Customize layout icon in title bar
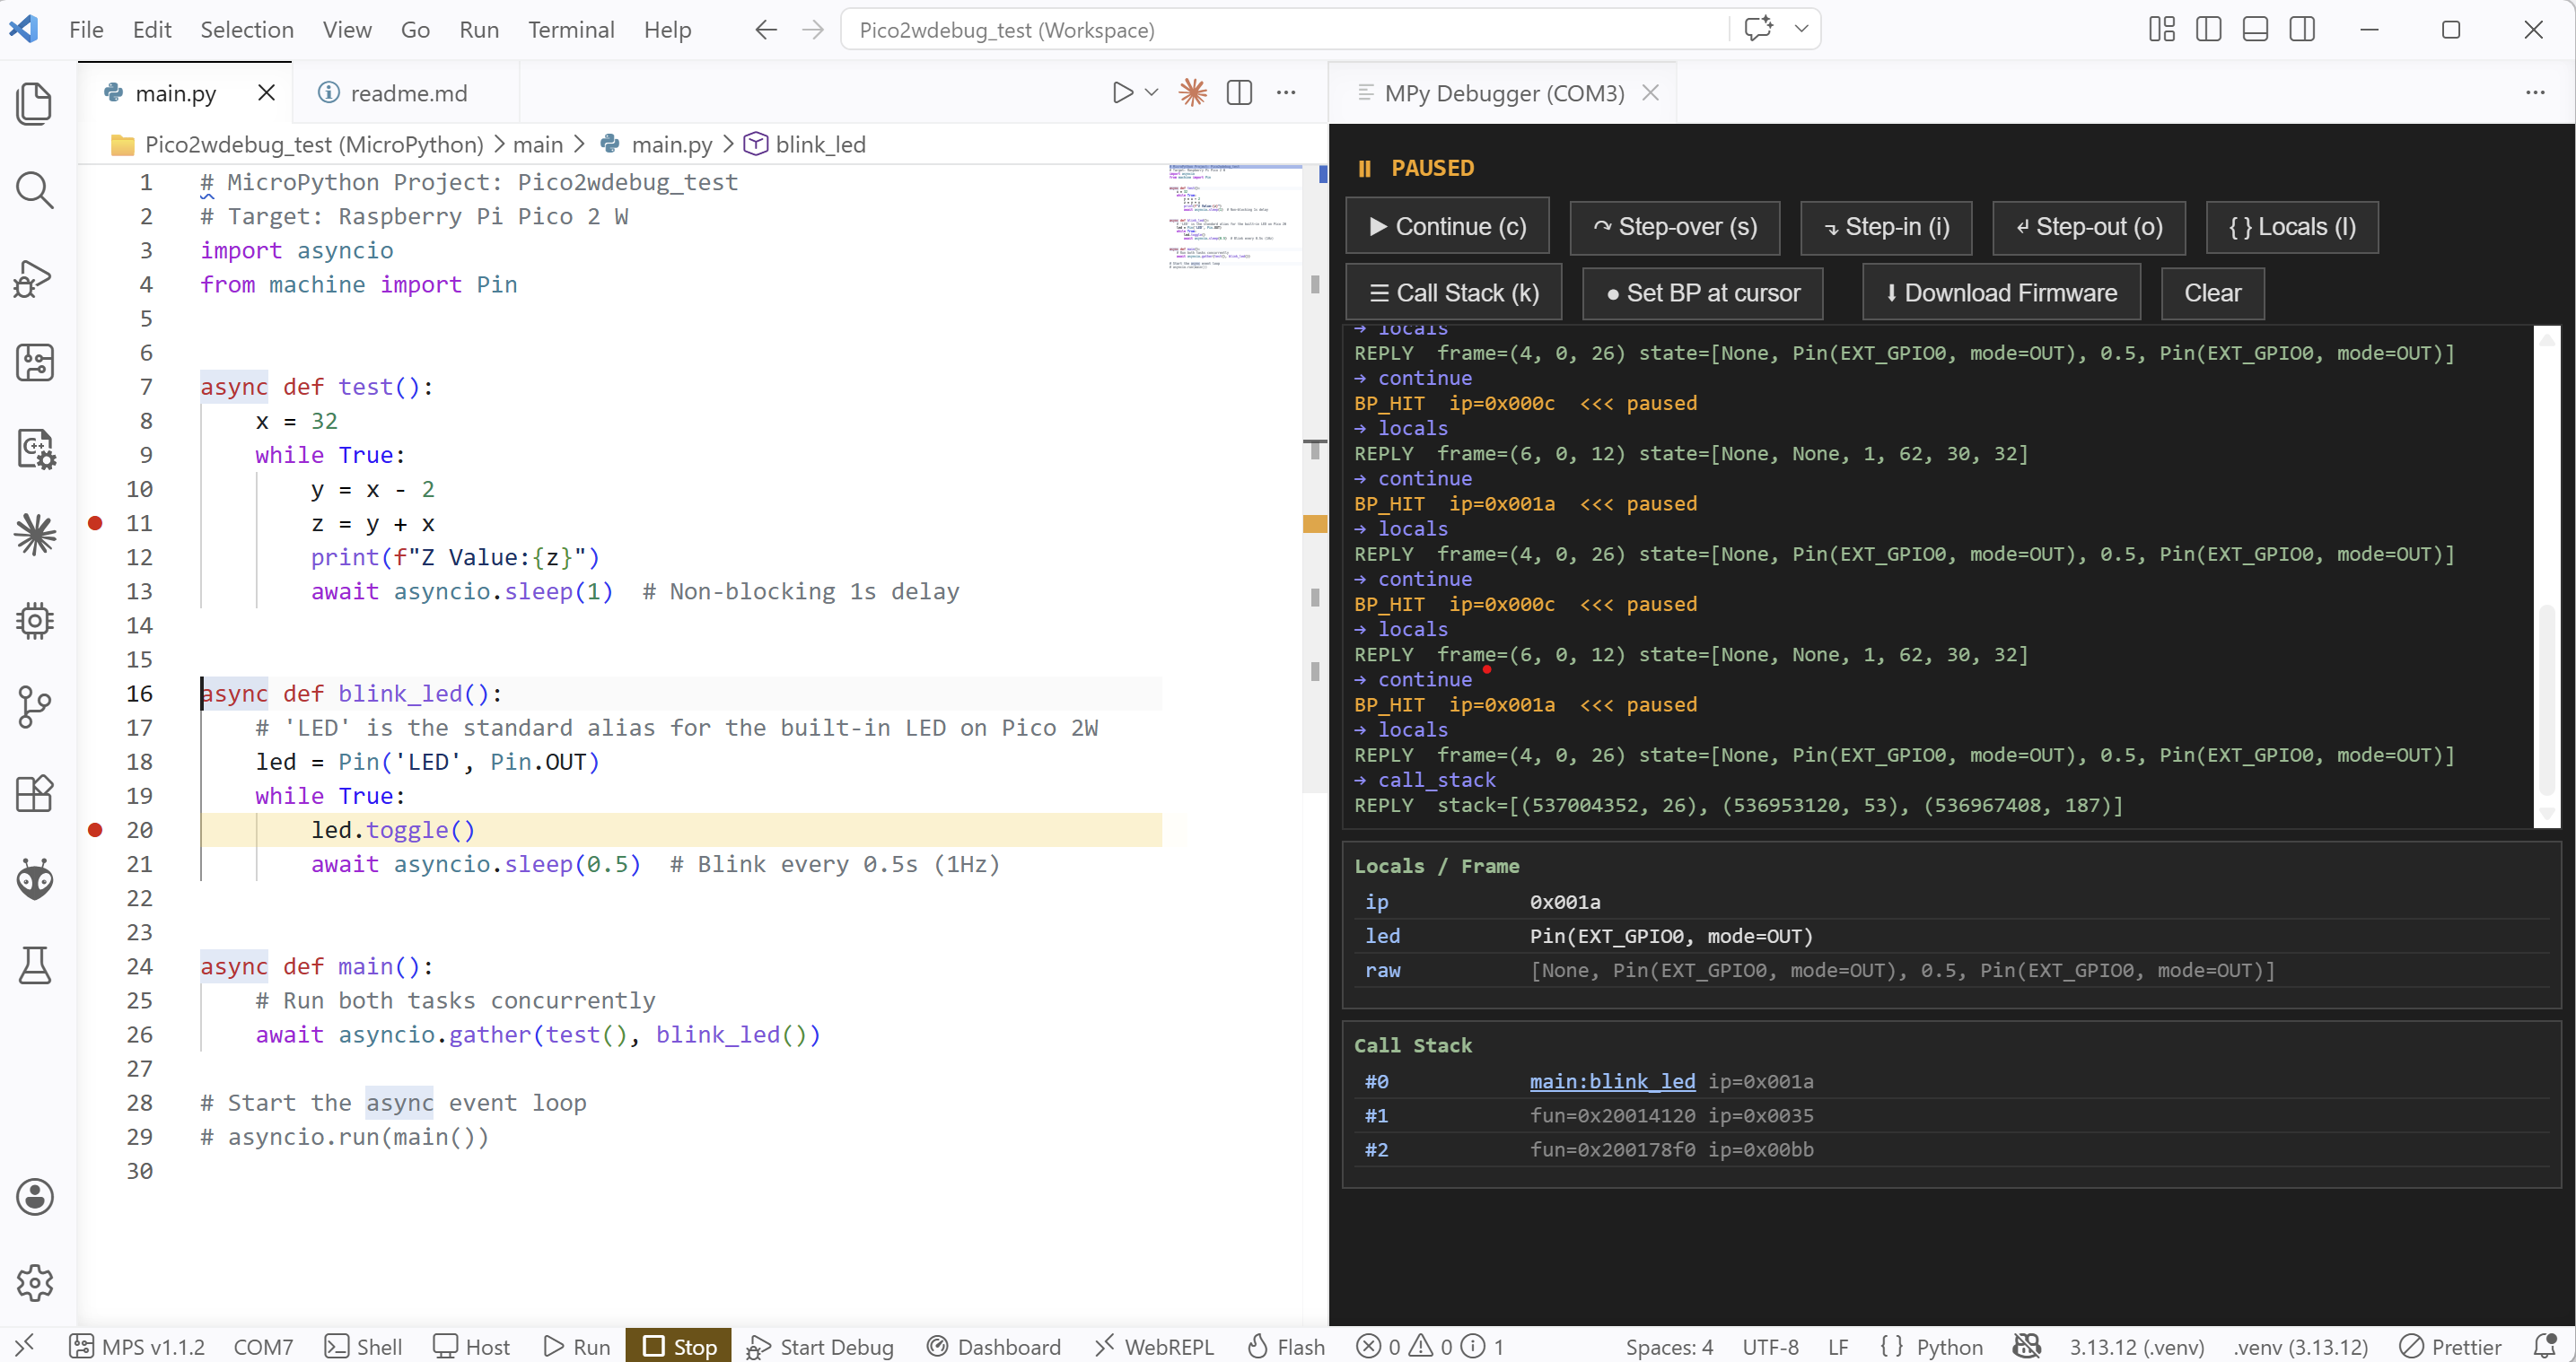 pos(2162,29)
